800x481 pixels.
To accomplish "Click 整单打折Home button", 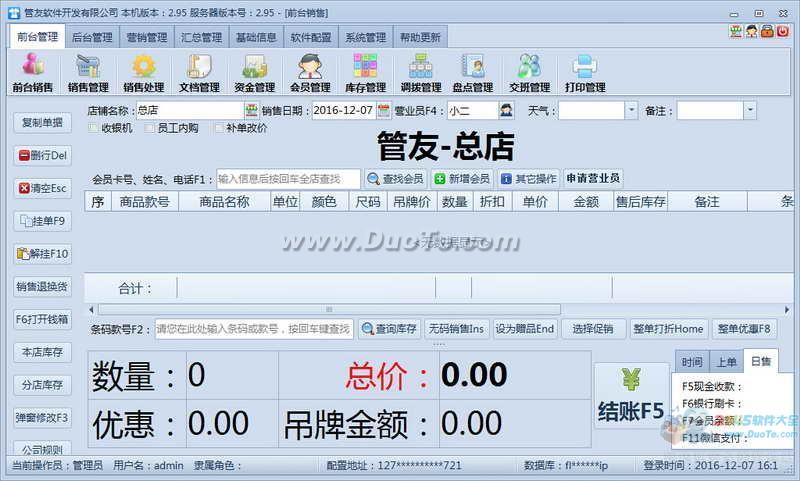I will pos(668,329).
